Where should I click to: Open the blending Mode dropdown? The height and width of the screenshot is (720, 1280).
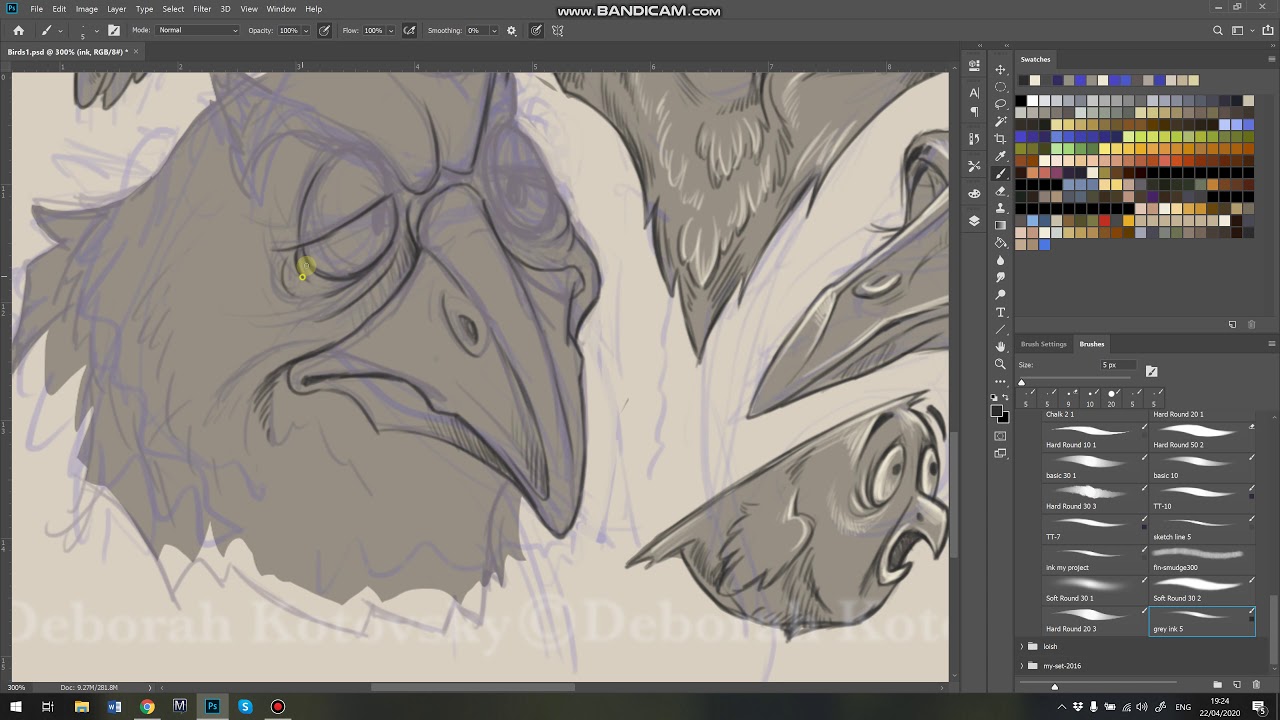coord(198,31)
